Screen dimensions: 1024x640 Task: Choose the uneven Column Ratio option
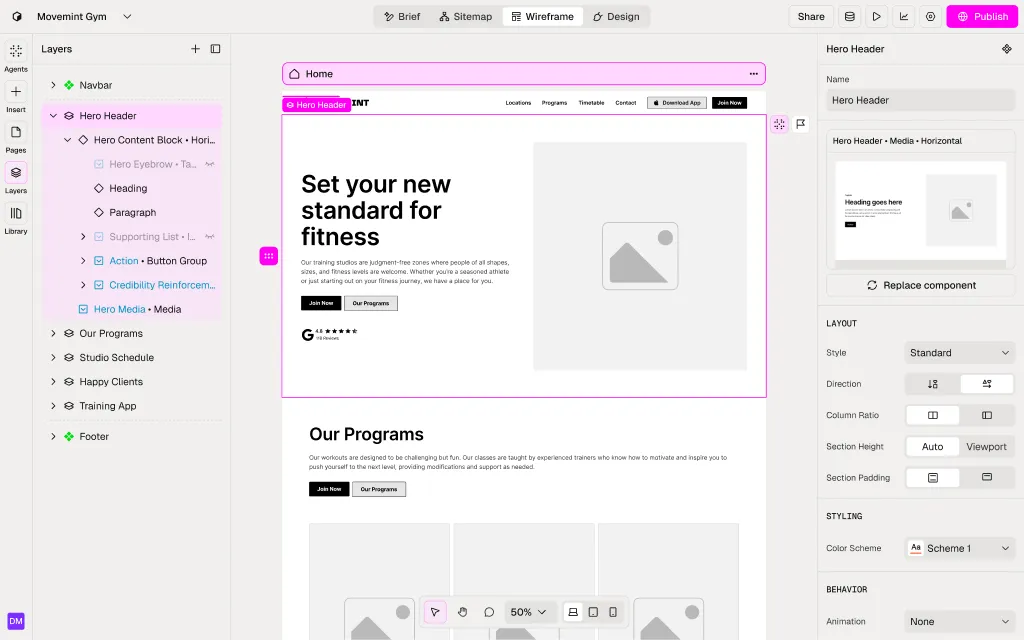pos(987,415)
